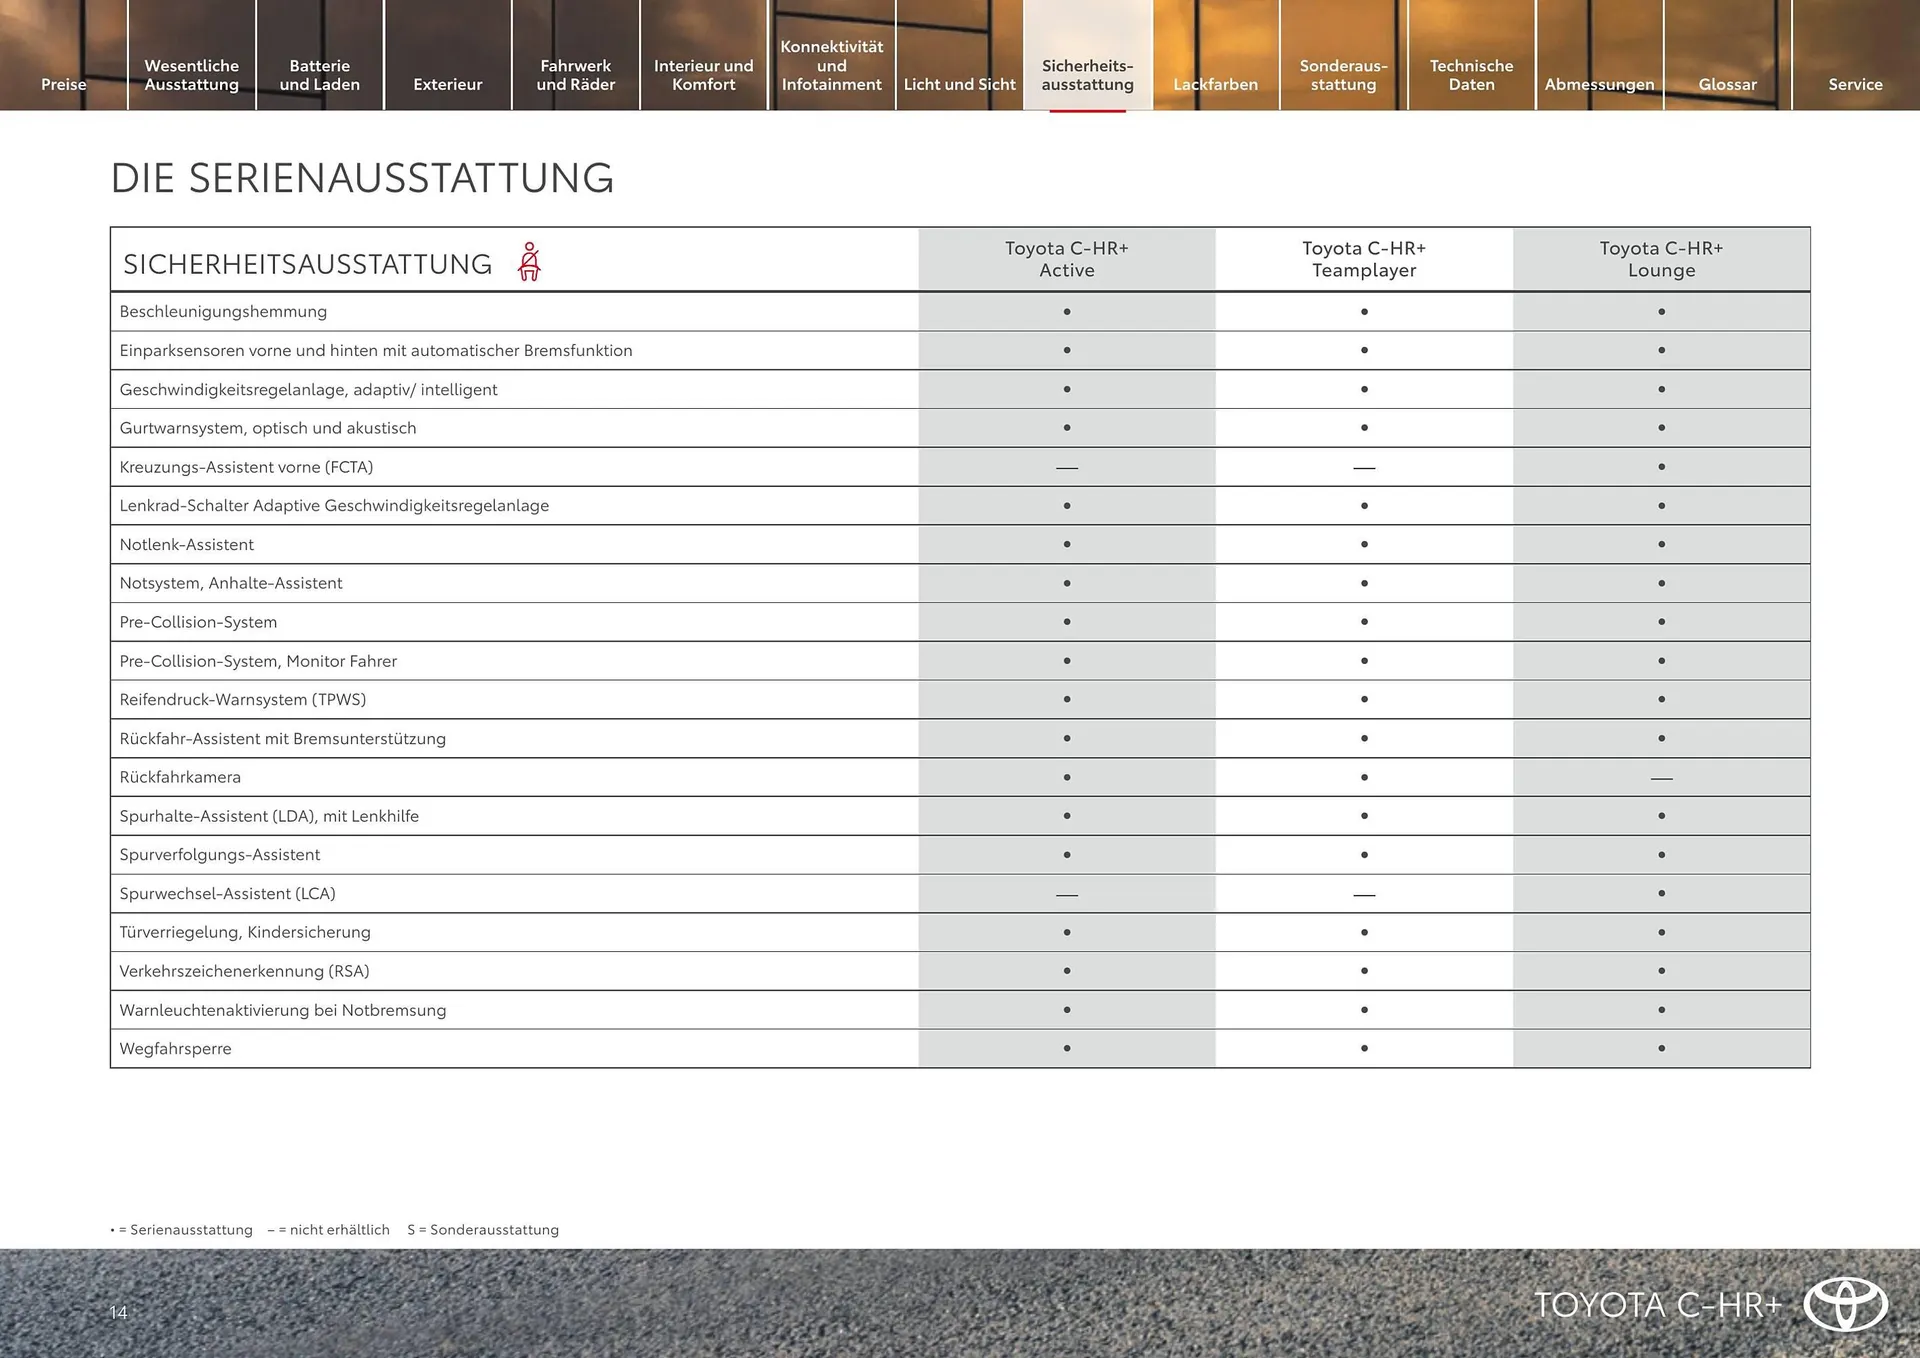
Task: Select the Exterieur tab
Action: [447, 84]
